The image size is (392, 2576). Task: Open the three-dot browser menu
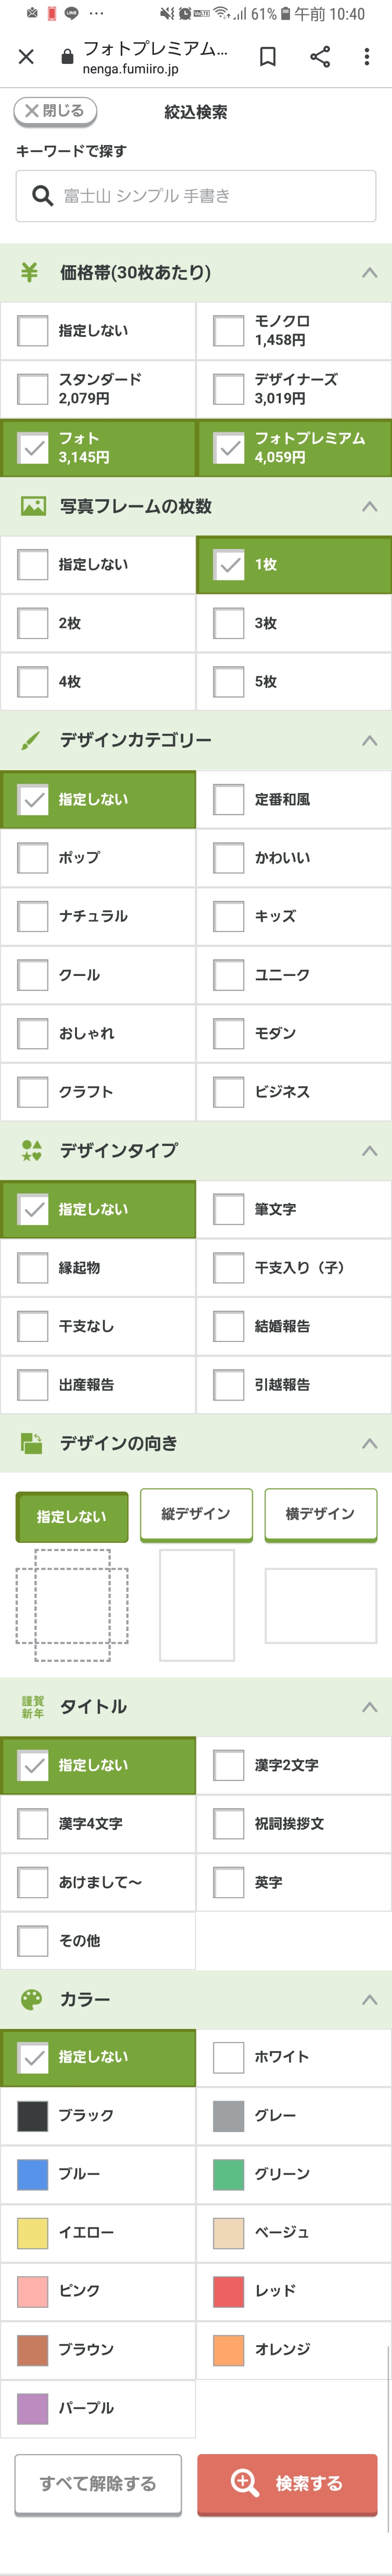point(367,57)
